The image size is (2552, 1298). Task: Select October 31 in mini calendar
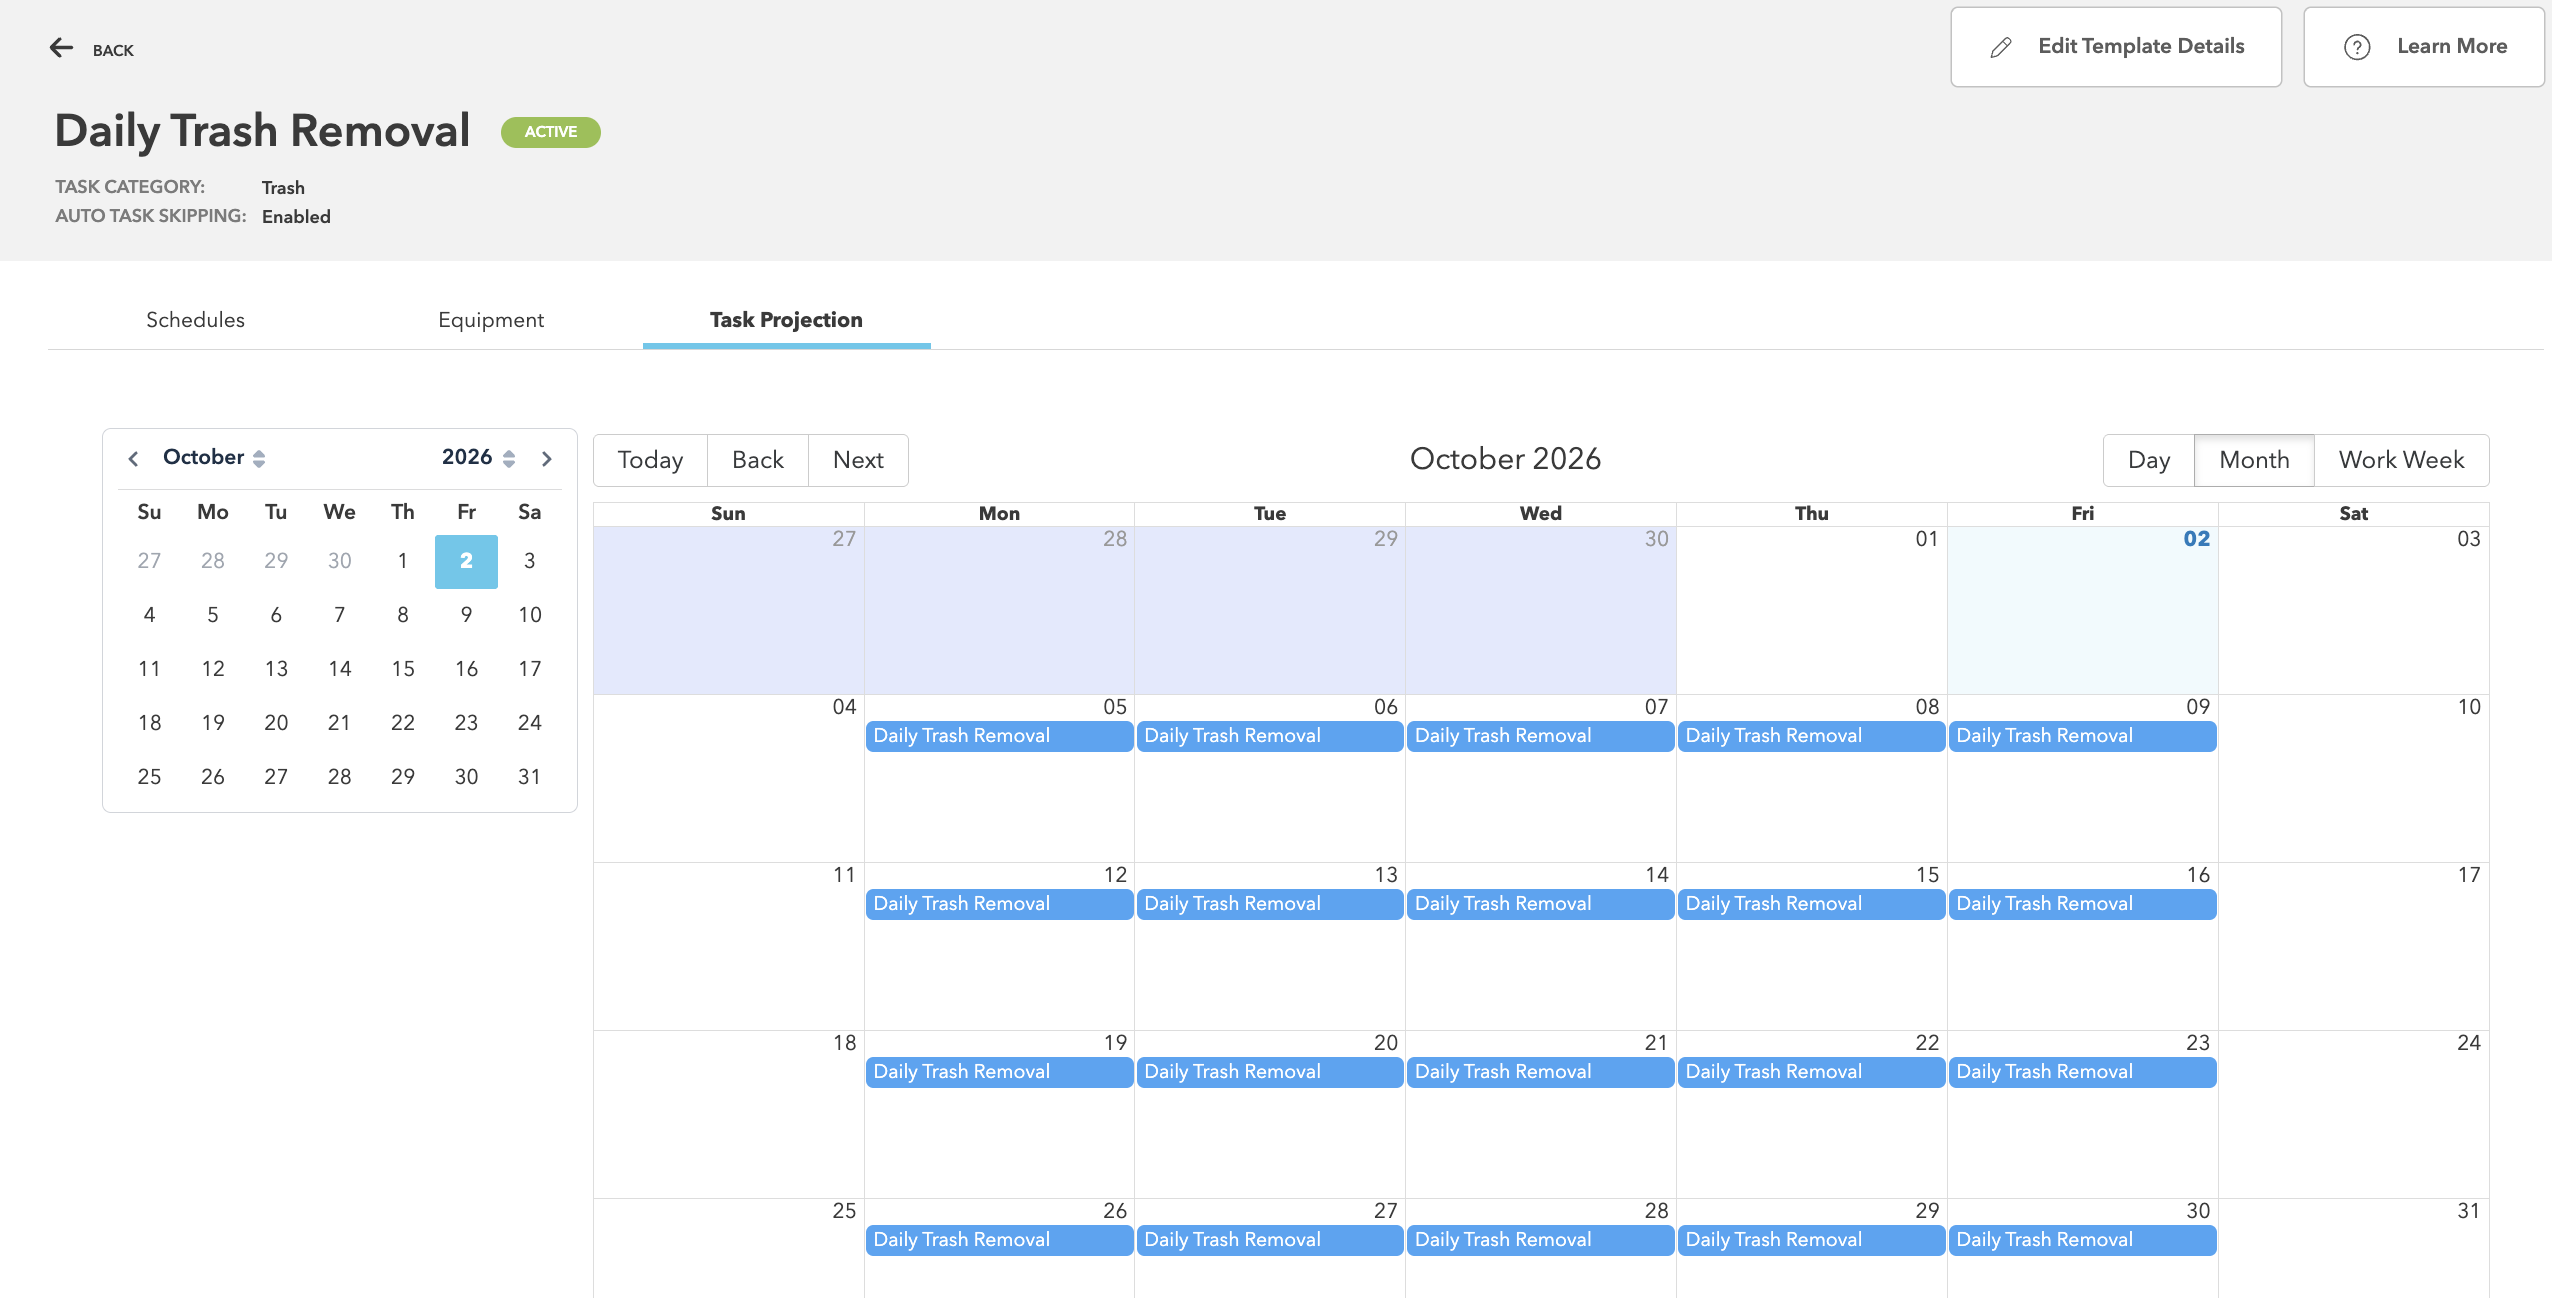click(530, 777)
